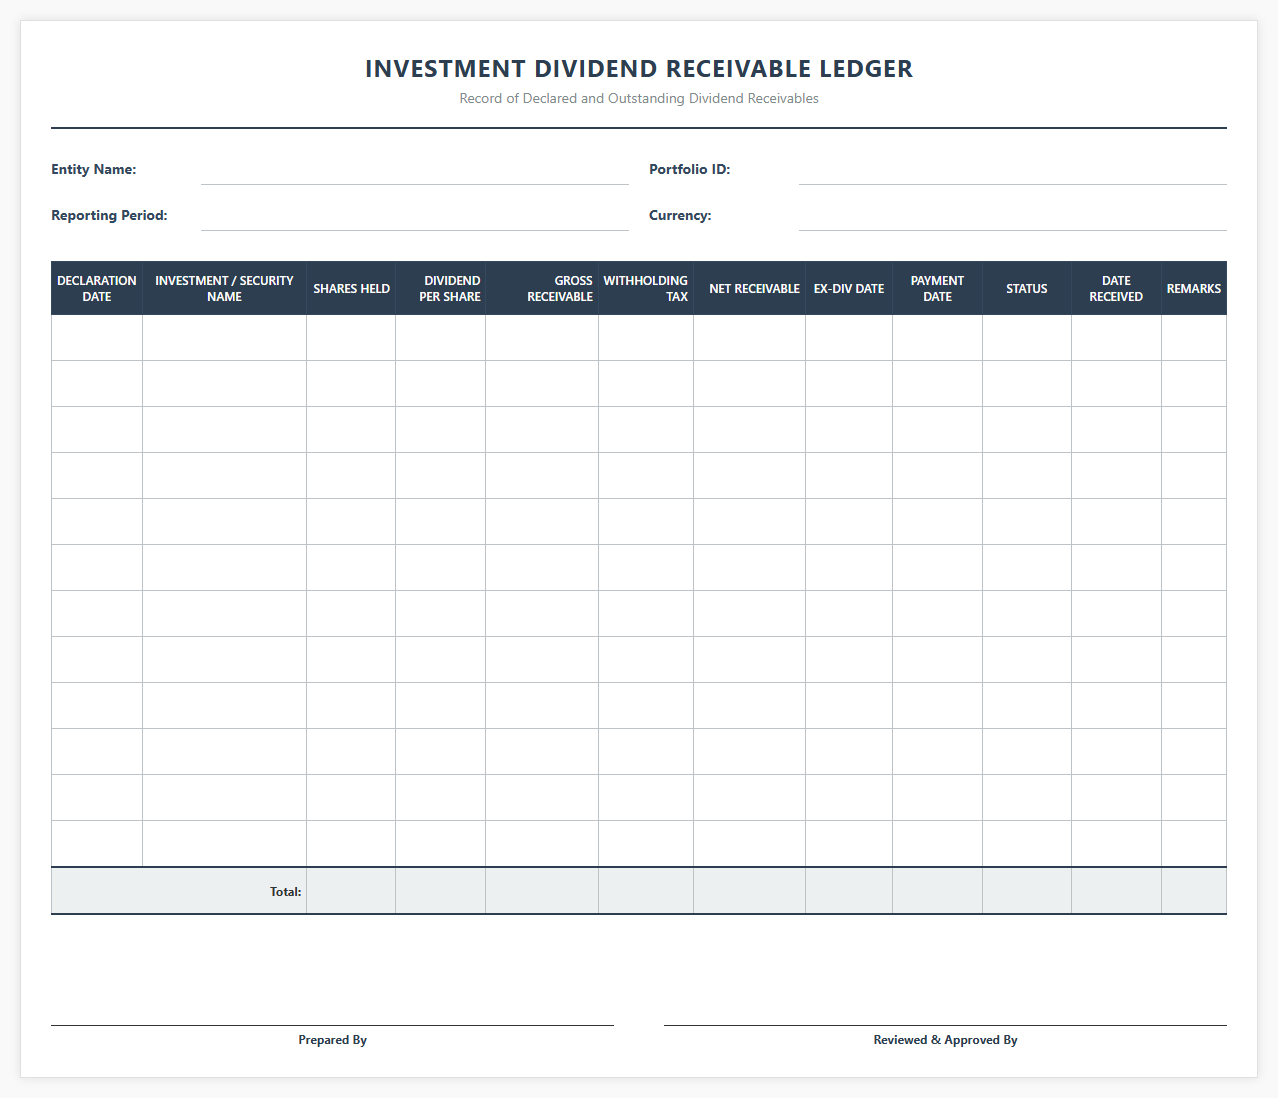This screenshot has height=1098, width=1278.
Task: Select the 'Status' column header
Action: 1027,288
